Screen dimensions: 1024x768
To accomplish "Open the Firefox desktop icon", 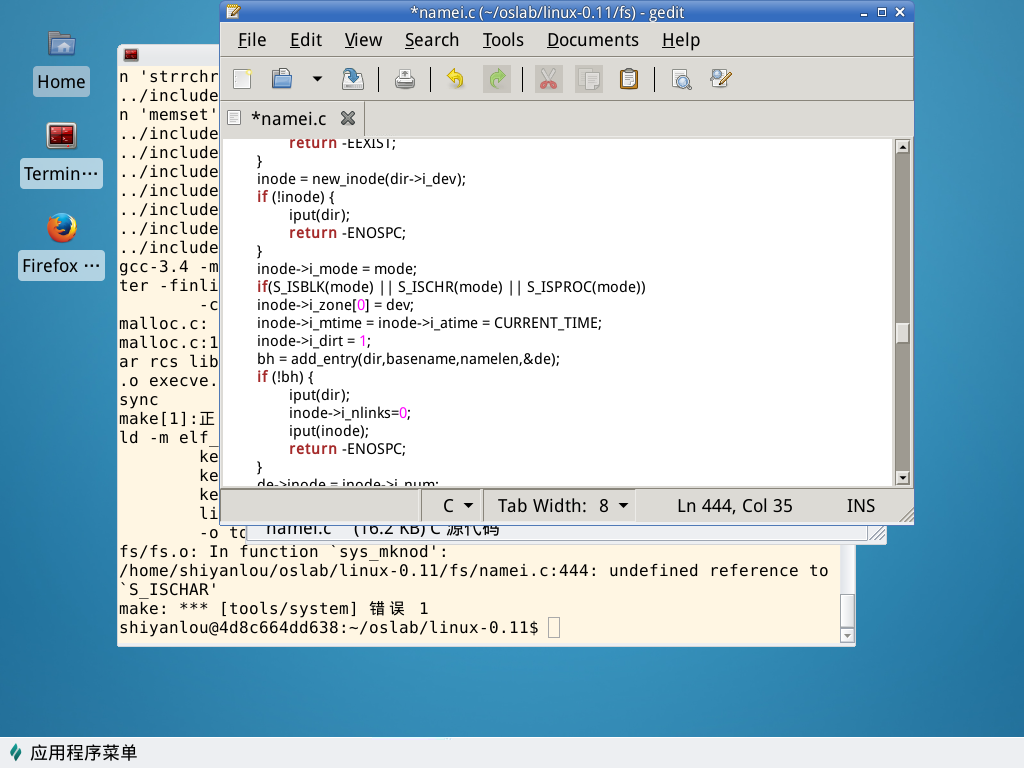I will coord(62,229).
